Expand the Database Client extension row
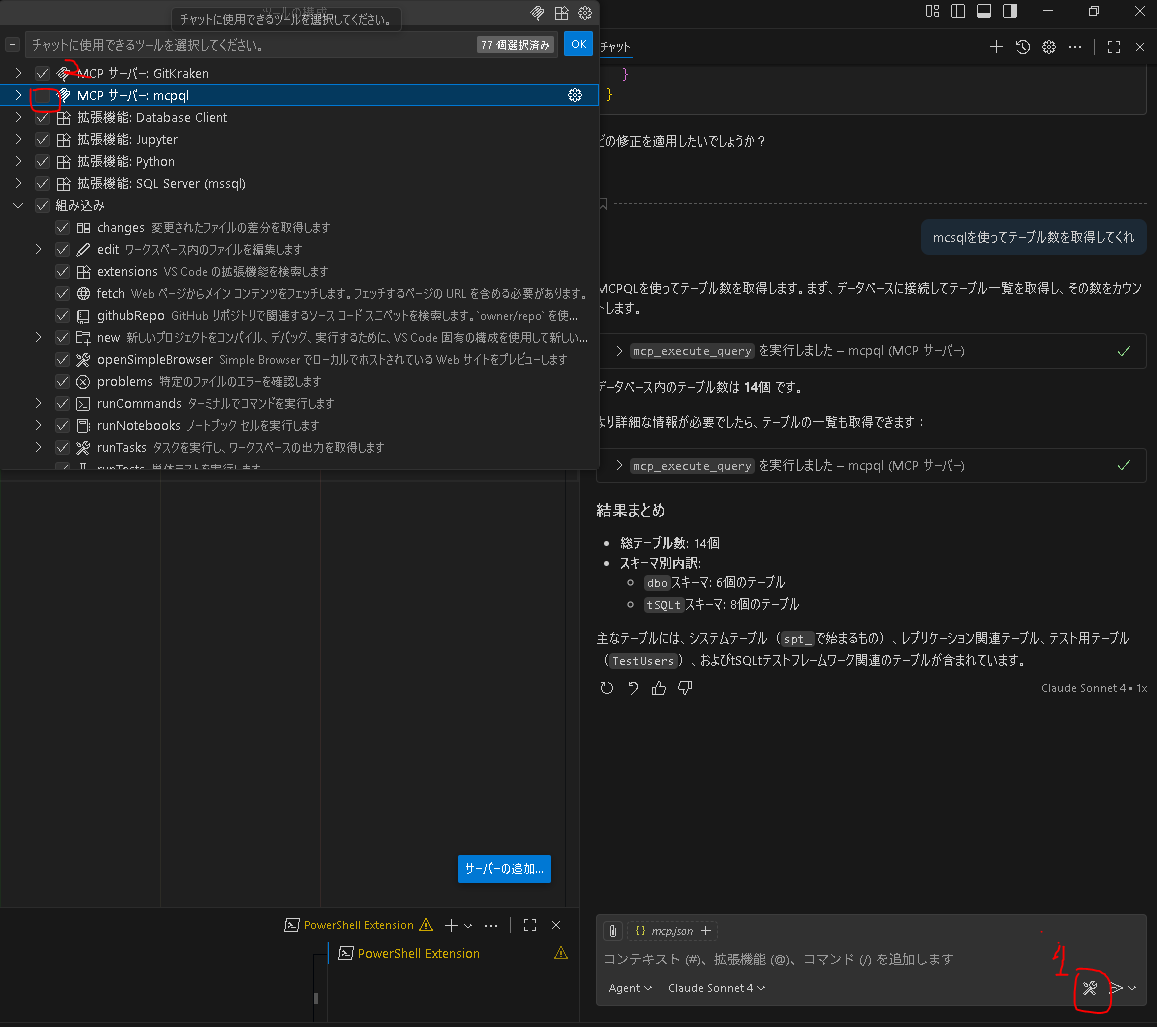The image size is (1157, 1027). coord(18,117)
